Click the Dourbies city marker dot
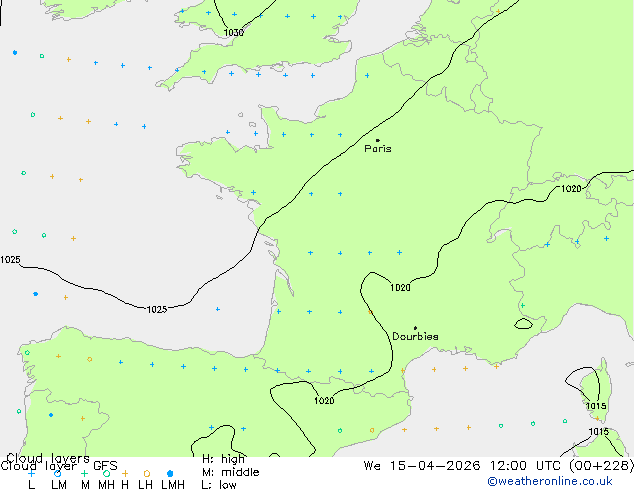Screen dimensions: 634x490 point(415,328)
